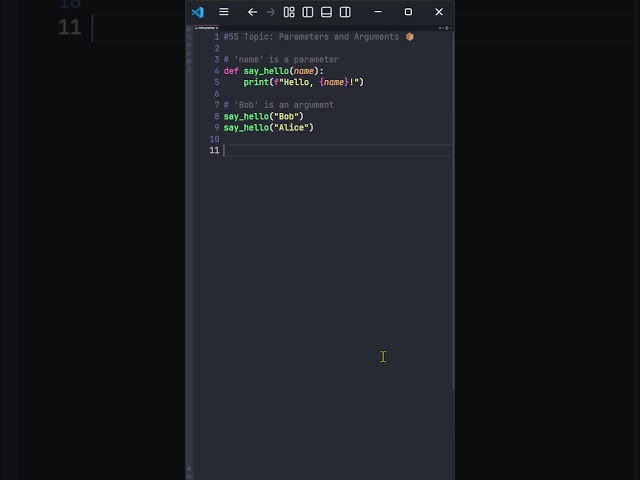This screenshot has height=480, width=640.
Task: Click line number 2 in the gutter
Action: 217,48
